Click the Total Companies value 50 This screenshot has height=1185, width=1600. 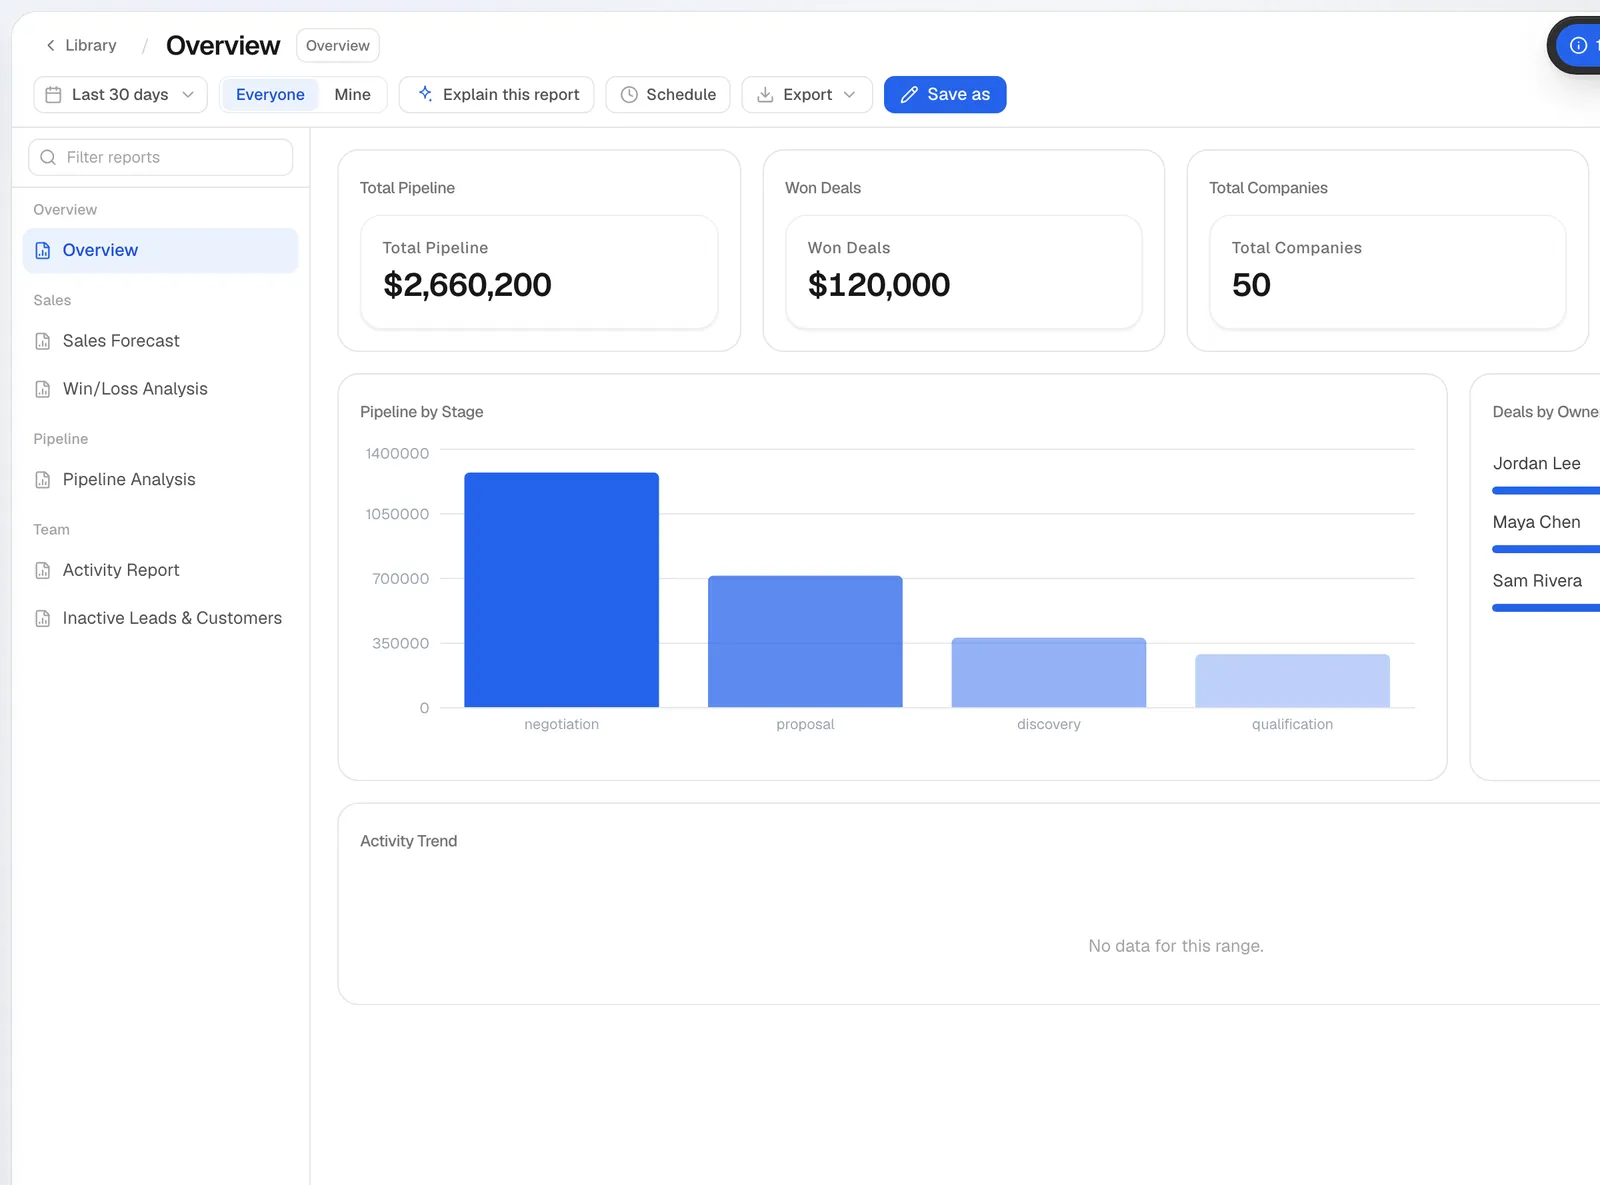[1251, 285]
